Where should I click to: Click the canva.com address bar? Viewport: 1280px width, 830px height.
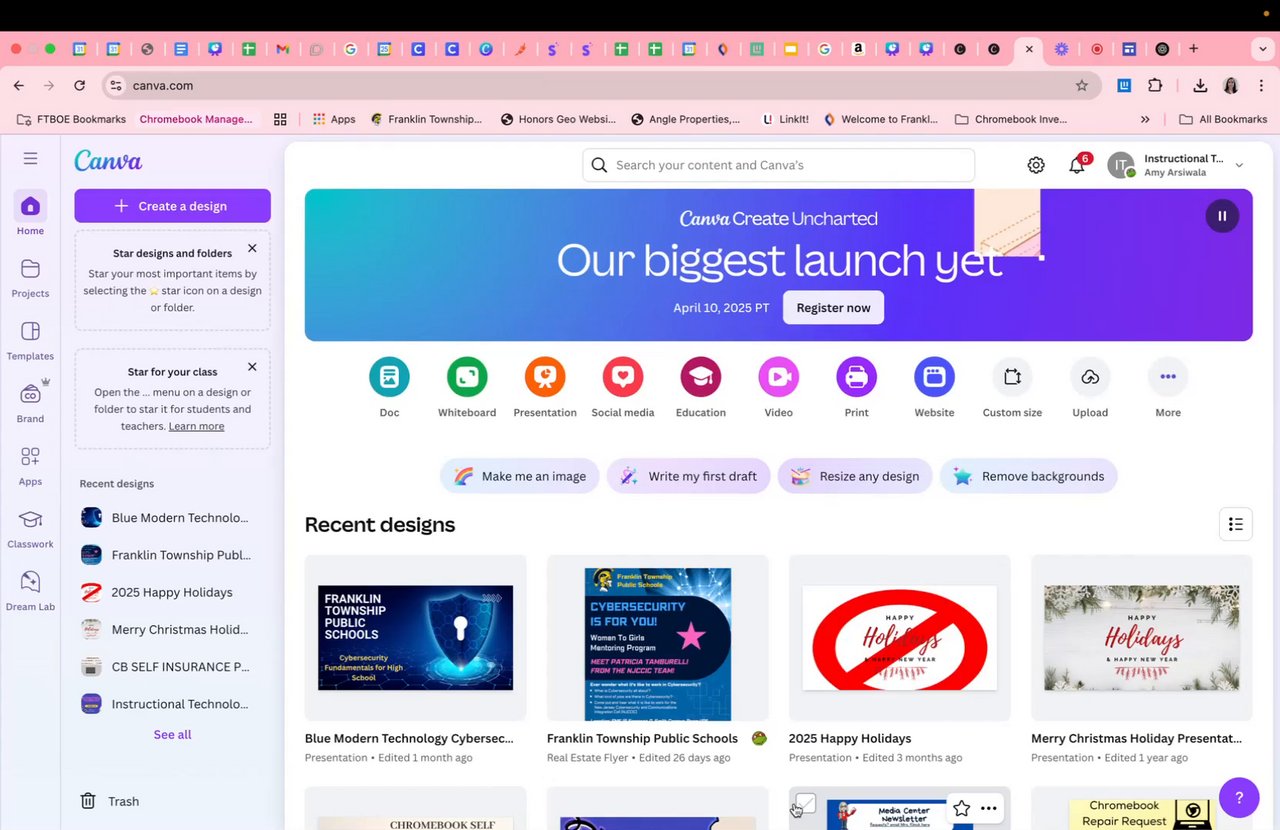click(600, 86)
